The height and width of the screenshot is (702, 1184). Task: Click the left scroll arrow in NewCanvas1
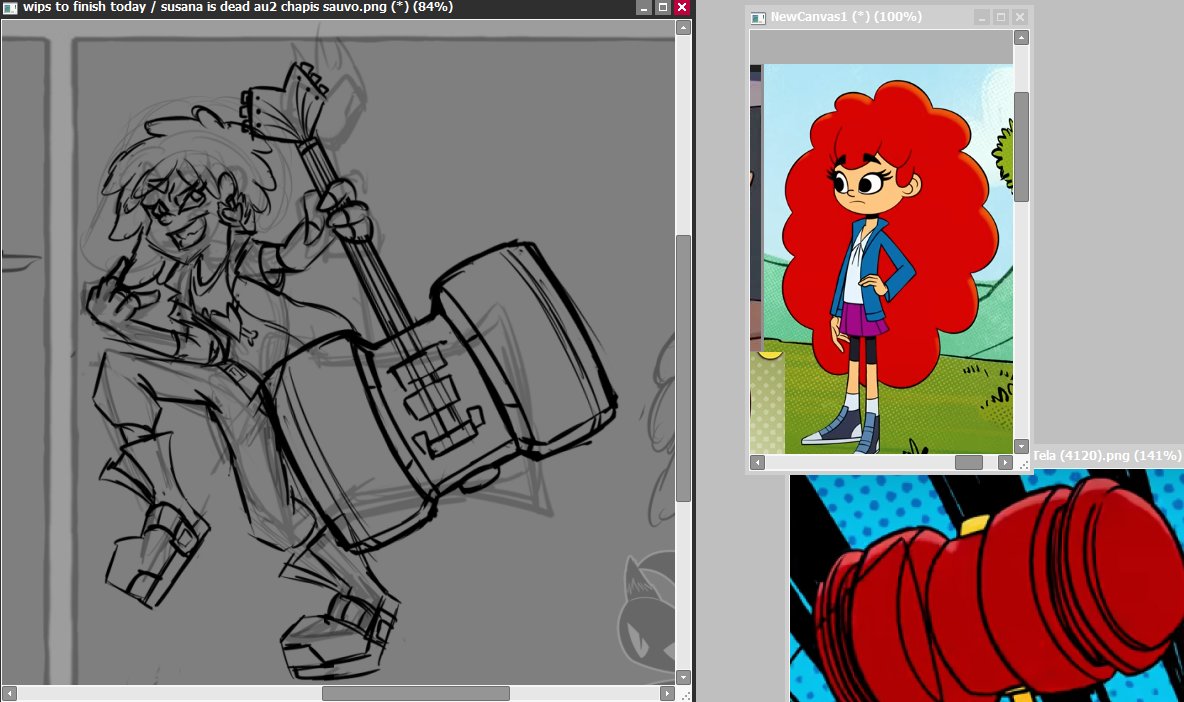757,462
